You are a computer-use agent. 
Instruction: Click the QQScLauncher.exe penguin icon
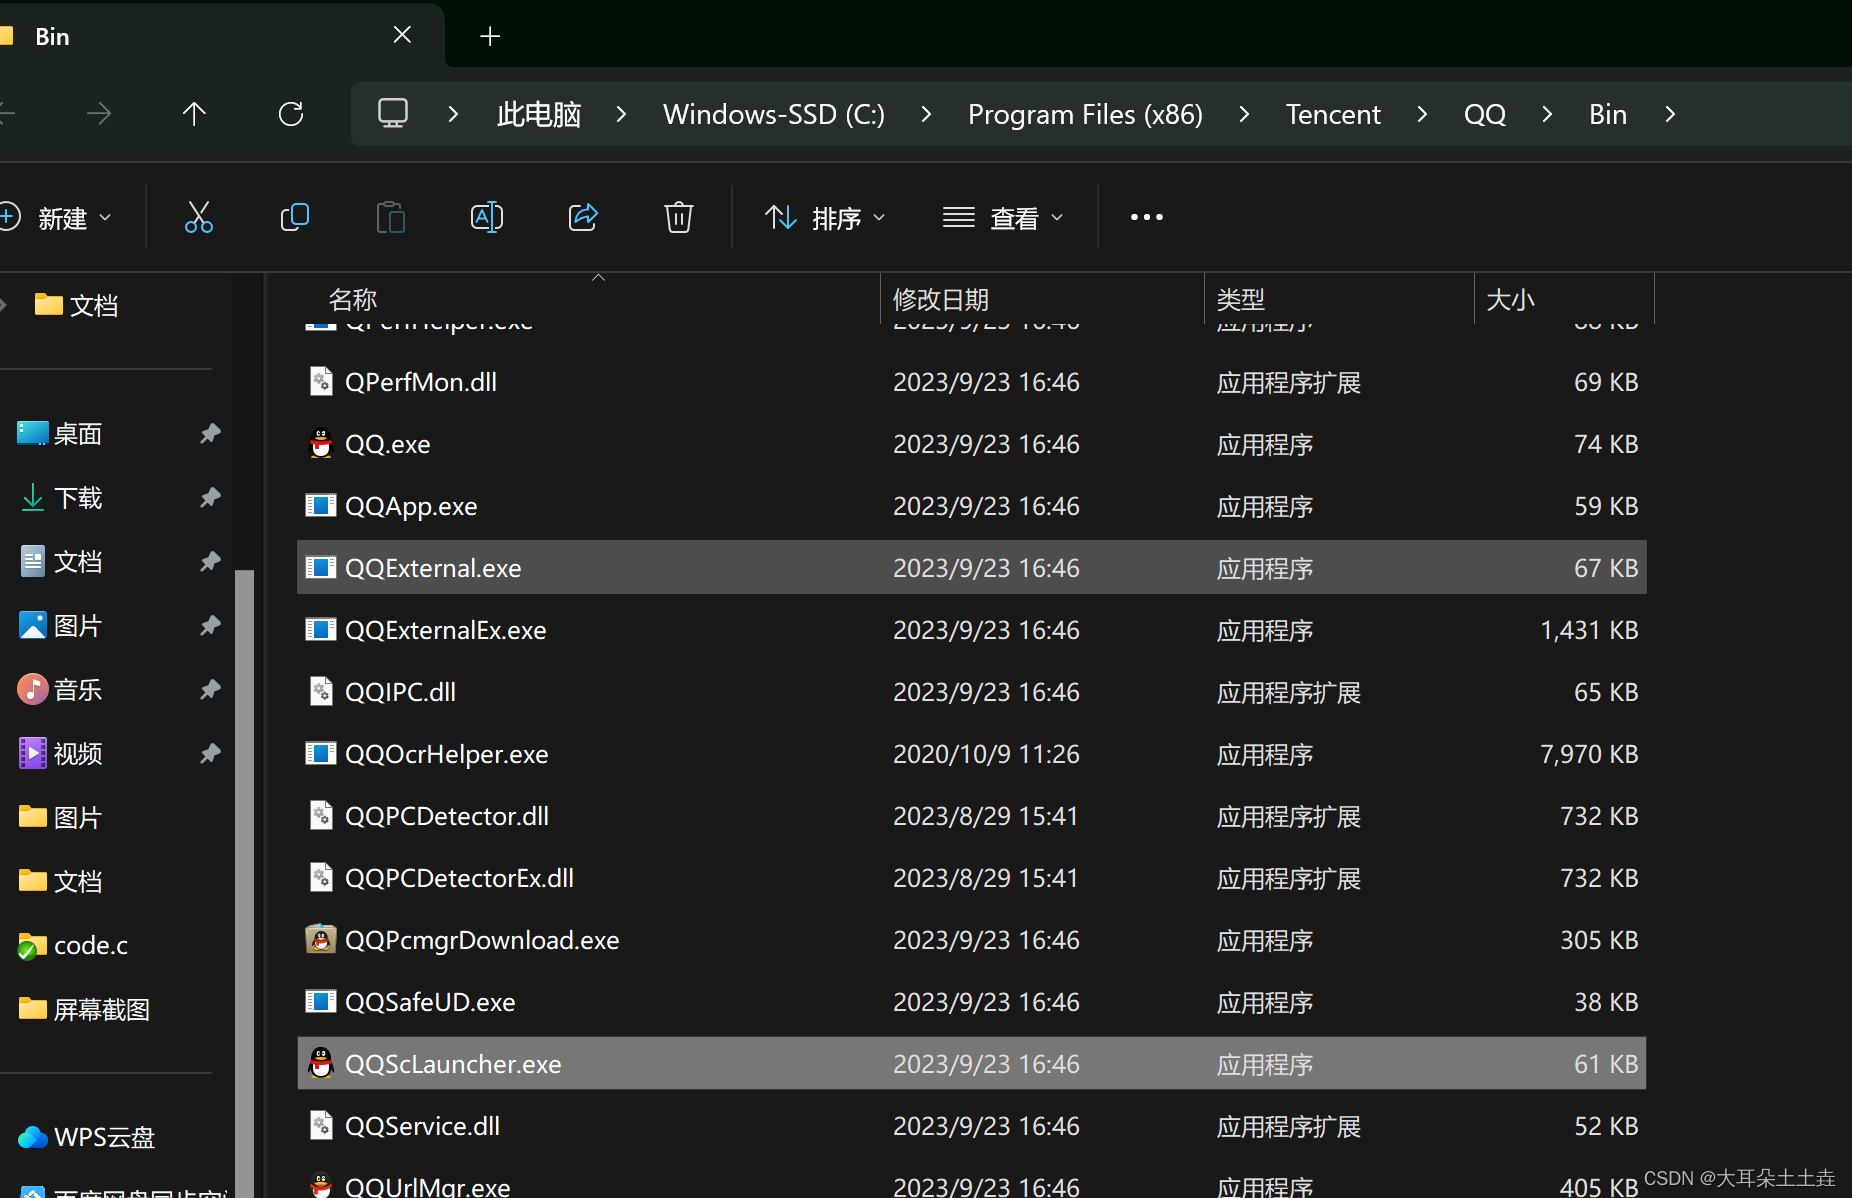[x=320, y=1063]
